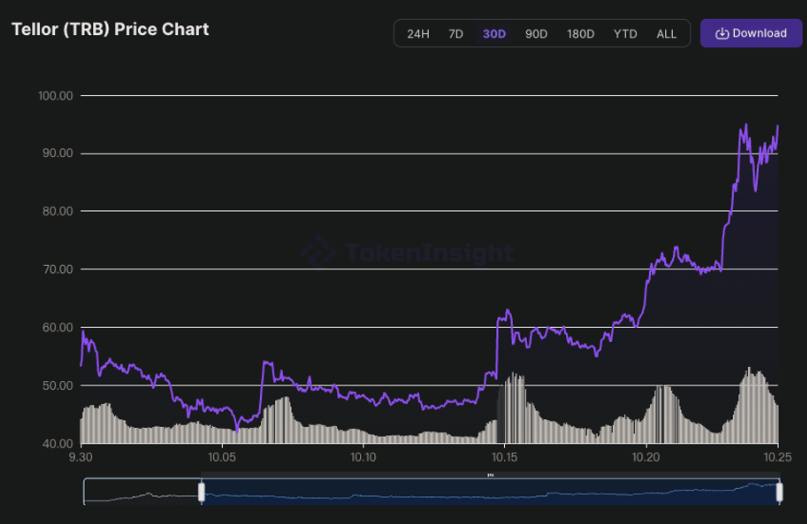Viewport: 807px width, 524px height.
Task: Show the 90D price history
Action: 536,34
